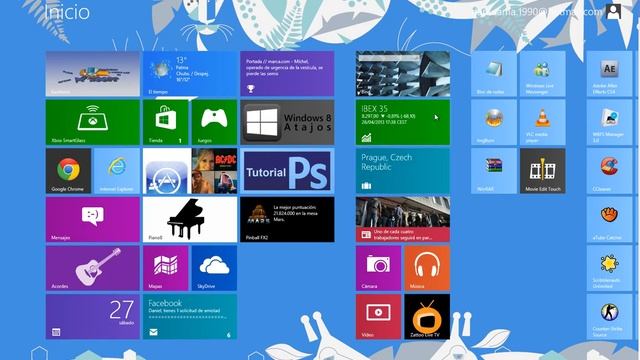Open the IBEX 35 finance tile

(x=403, y=122)
